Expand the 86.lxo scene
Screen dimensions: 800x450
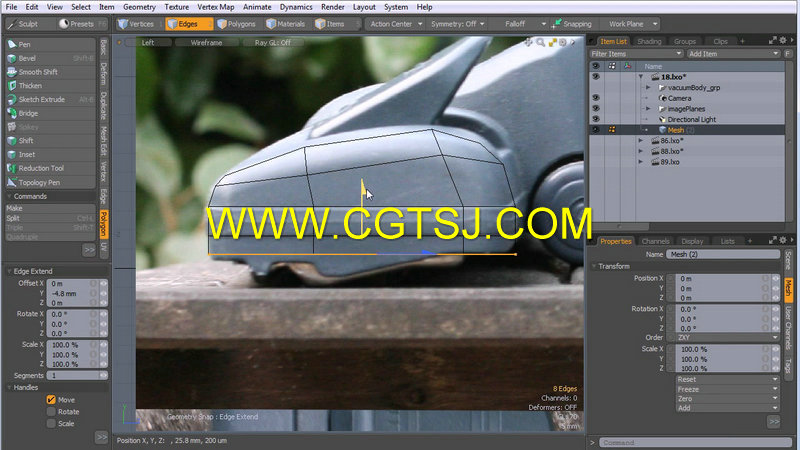pos(641,140)
